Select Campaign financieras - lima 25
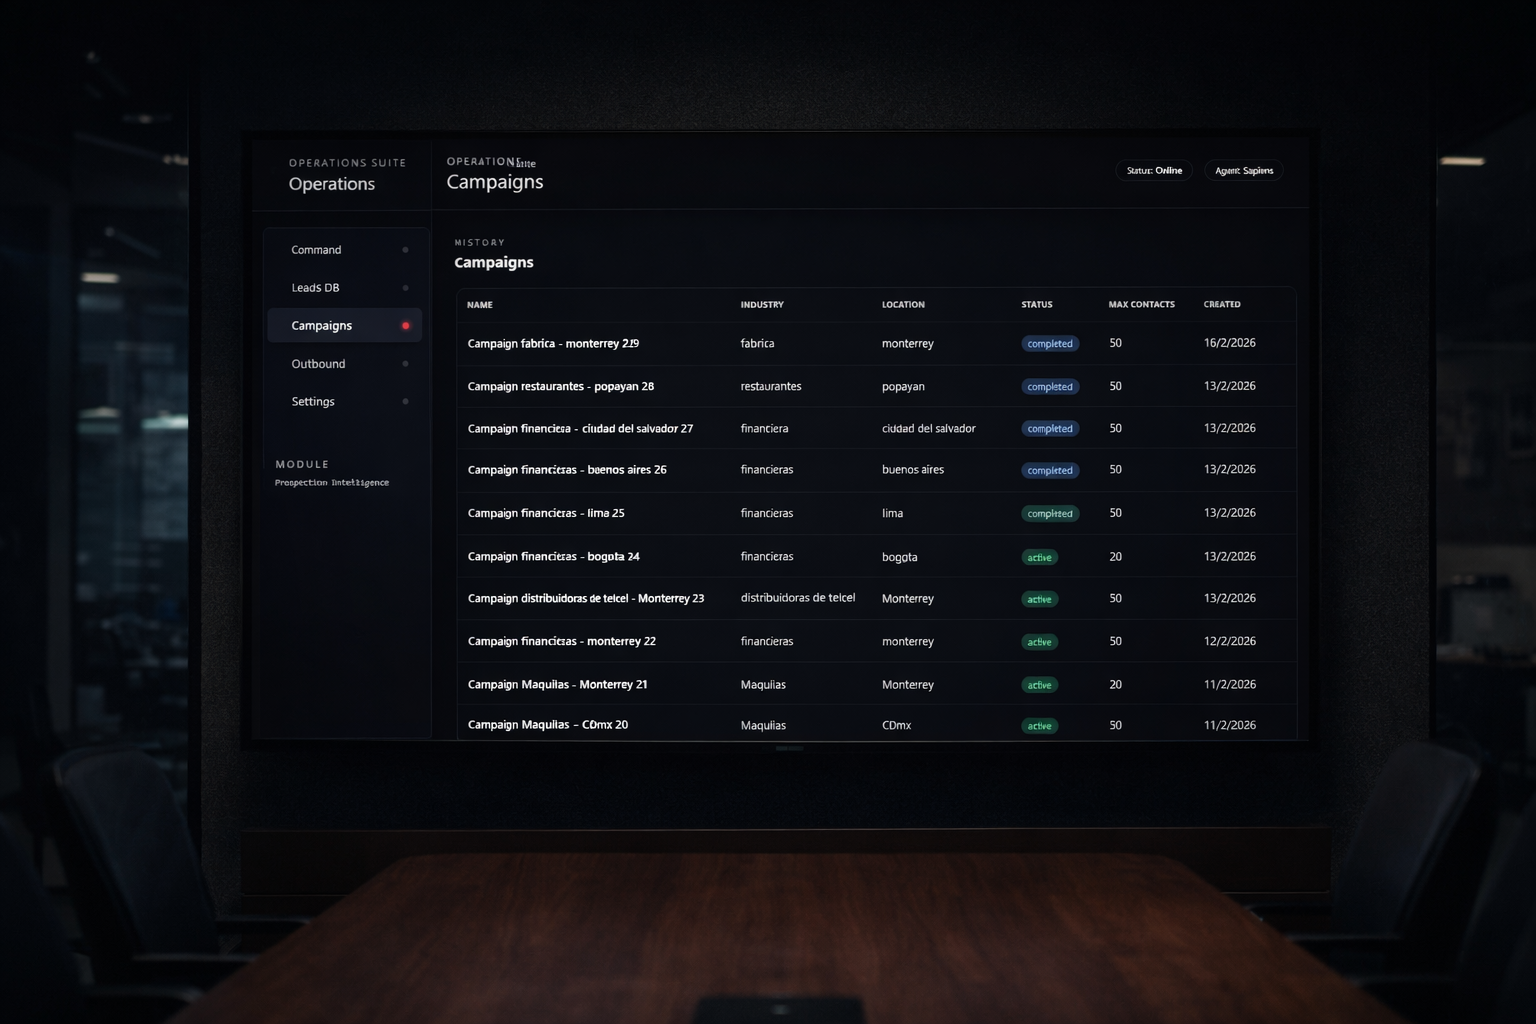The height and width of the screenshot is (1024, 1536). (546, 514)
